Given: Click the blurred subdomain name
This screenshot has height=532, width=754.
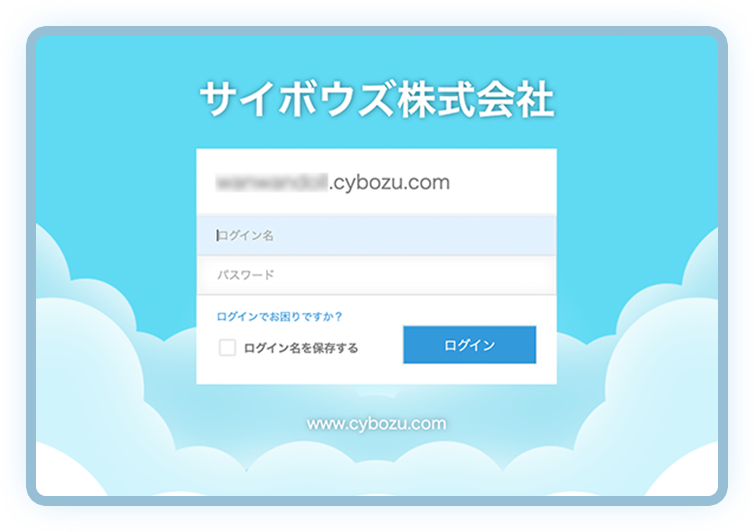Looking at the screenshot, I should pyautogui.click(x=272, y=183).
